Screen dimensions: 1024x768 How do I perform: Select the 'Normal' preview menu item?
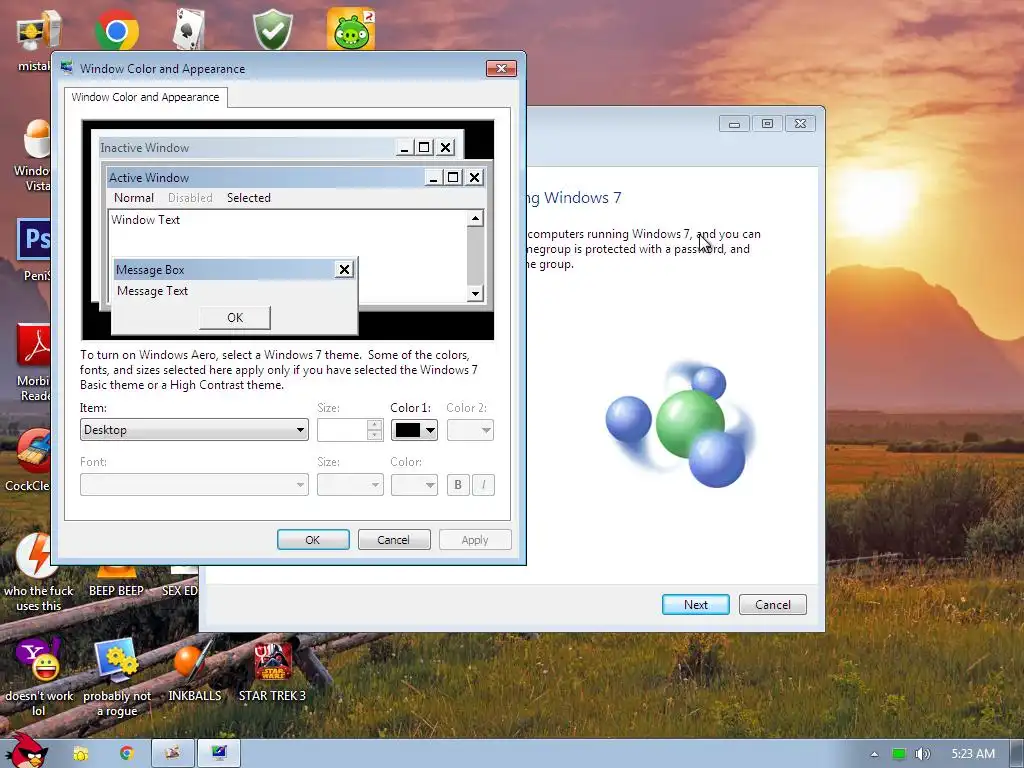tap(134, 198)
